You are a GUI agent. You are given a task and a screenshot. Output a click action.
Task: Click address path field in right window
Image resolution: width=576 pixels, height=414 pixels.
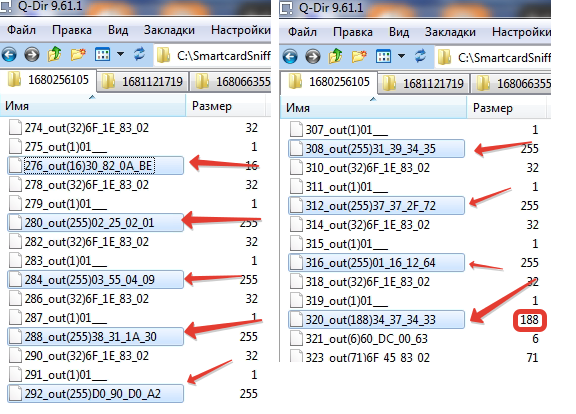pos(493,57)
